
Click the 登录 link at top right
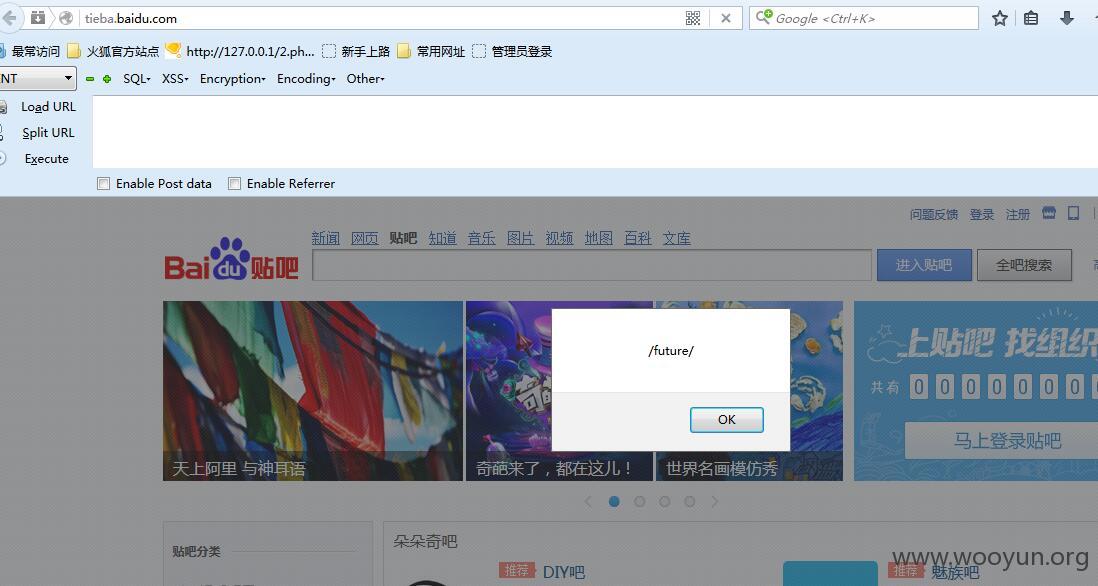click(982, 214)
